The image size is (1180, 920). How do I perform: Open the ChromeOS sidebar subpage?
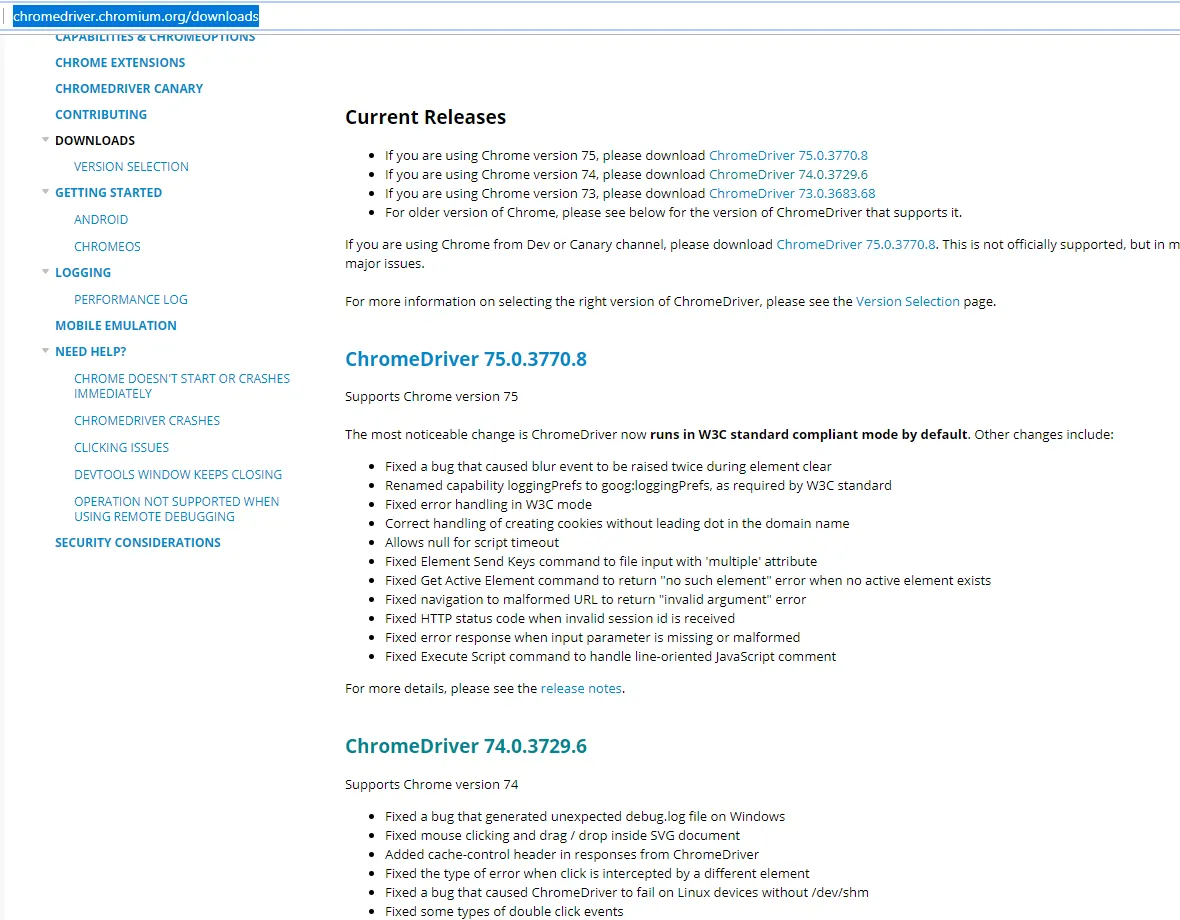pos(107,247)
